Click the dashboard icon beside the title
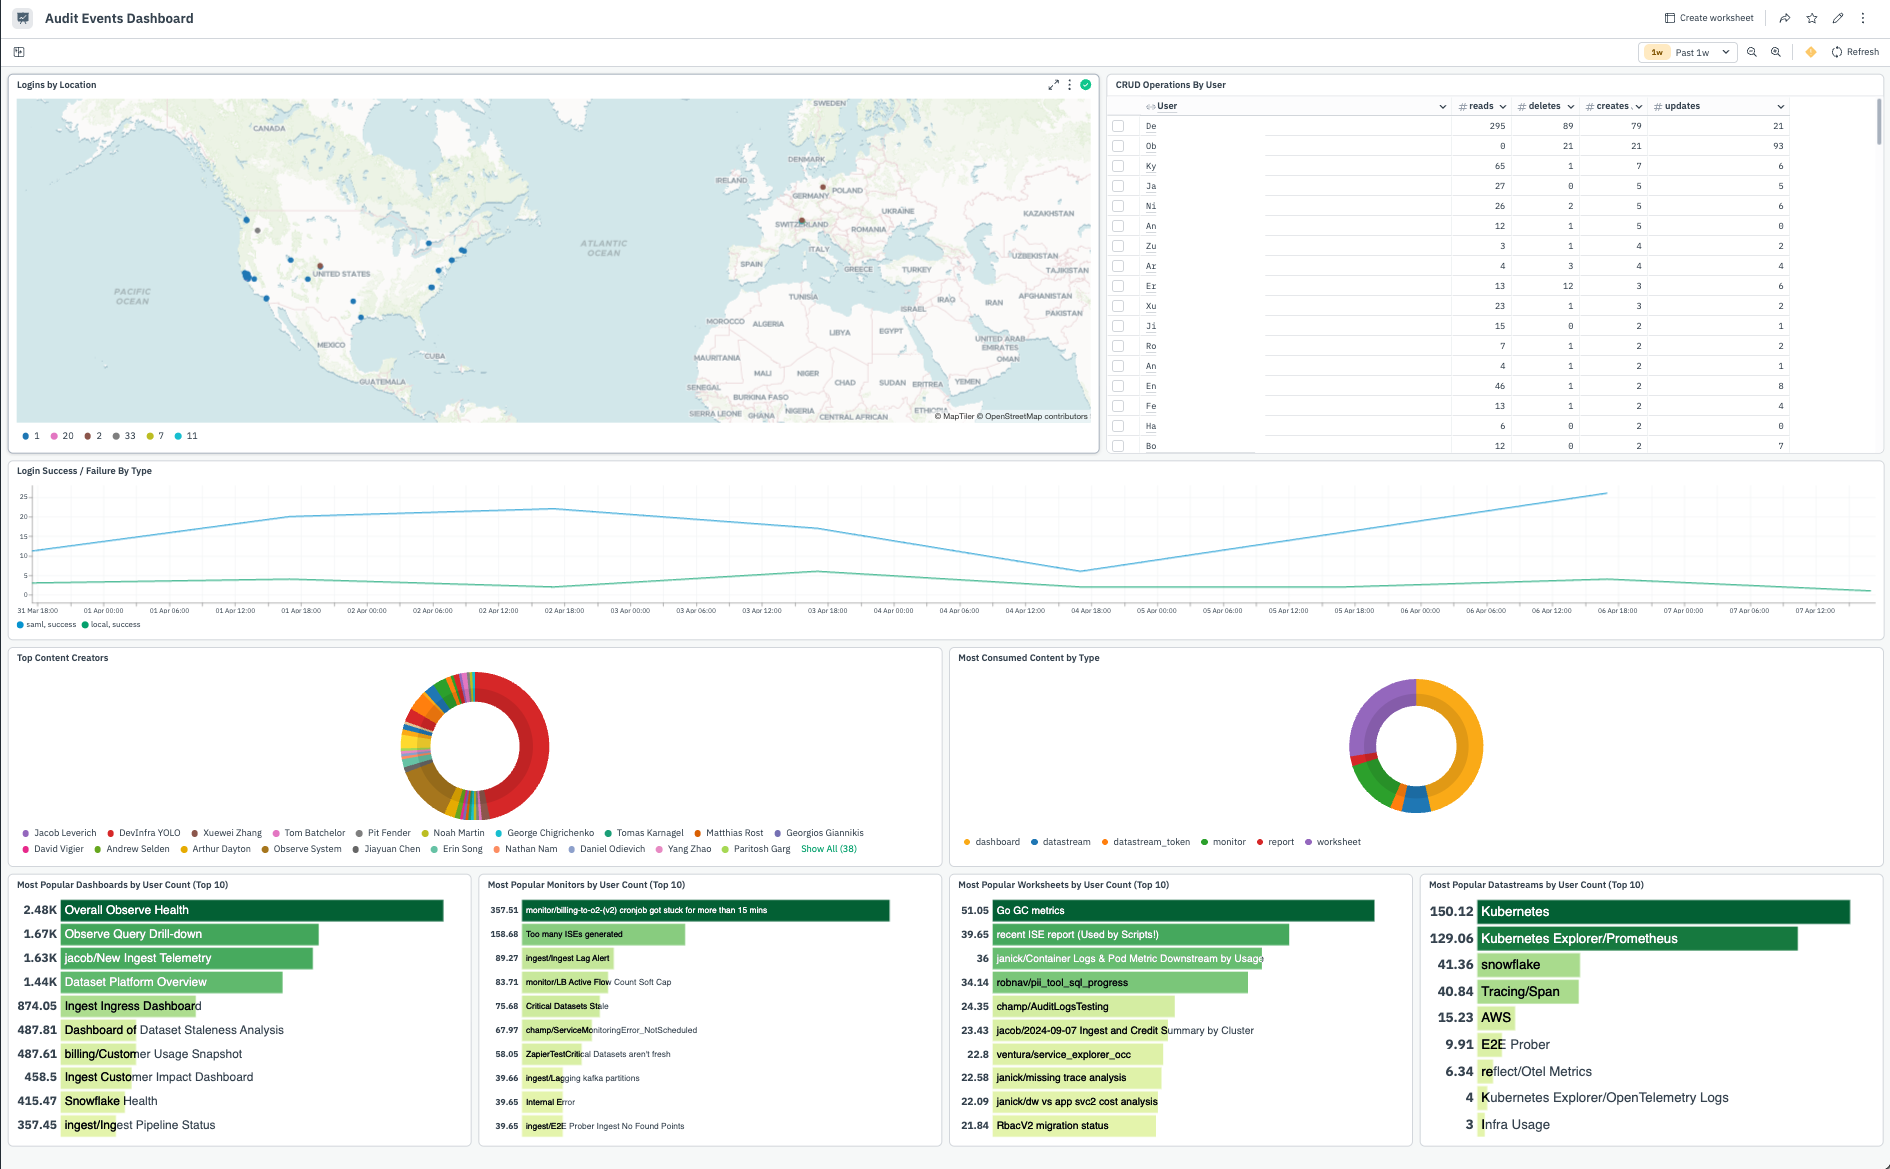Viewport: 1890px width, 1169px height. [23, 18]
